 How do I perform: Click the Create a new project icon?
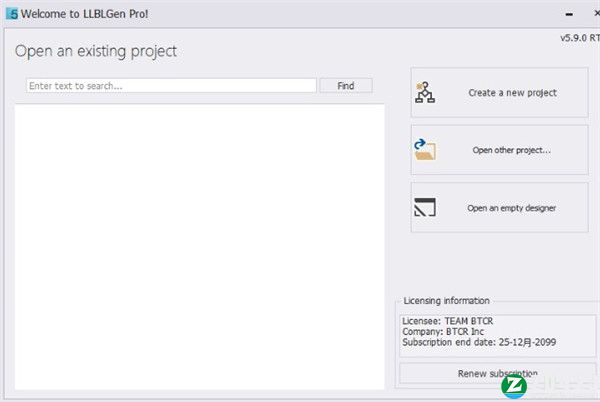425,92
